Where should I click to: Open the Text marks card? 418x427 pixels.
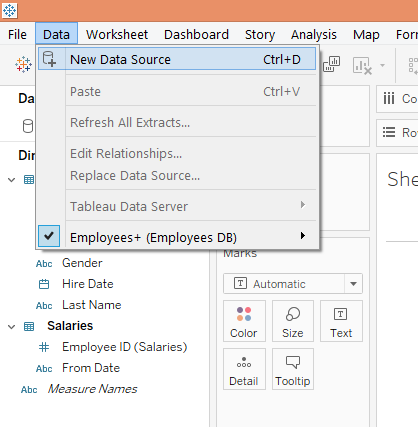point(341,321)
